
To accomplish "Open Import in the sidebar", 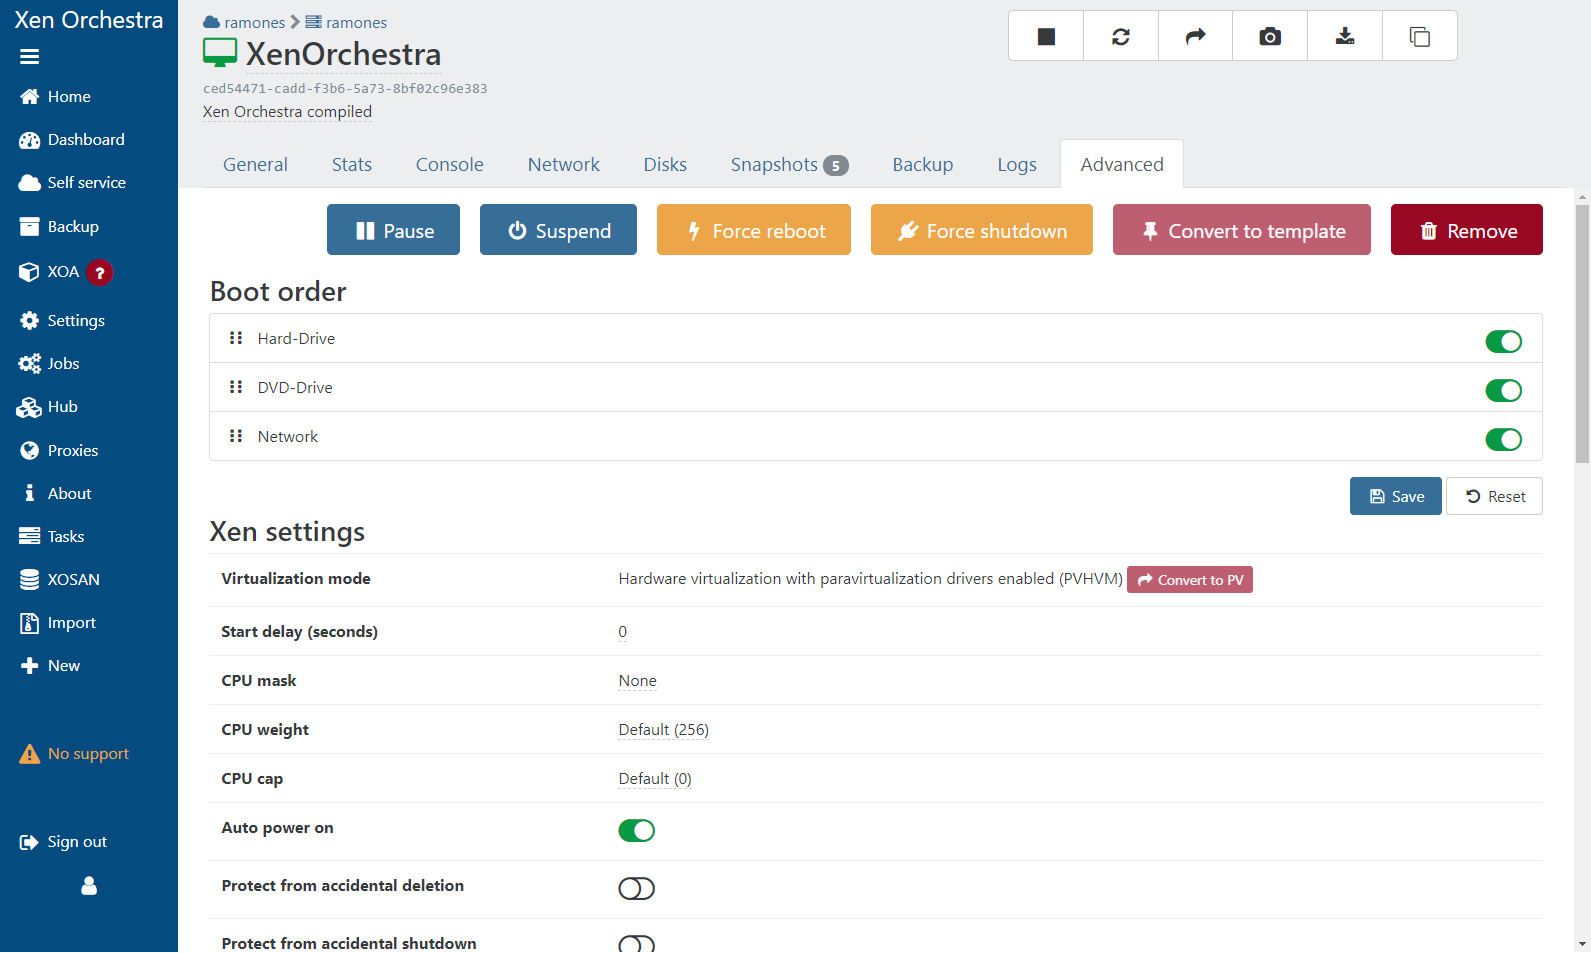I will point(58,623).
